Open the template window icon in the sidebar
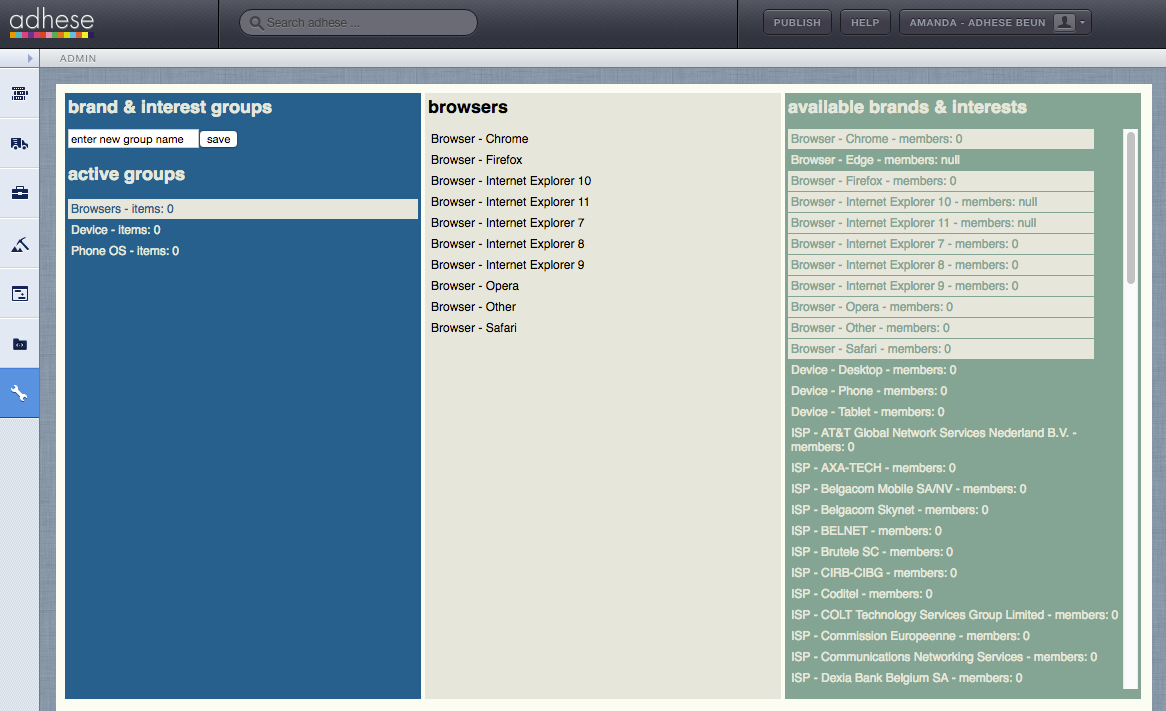 [x=19, y=293]
